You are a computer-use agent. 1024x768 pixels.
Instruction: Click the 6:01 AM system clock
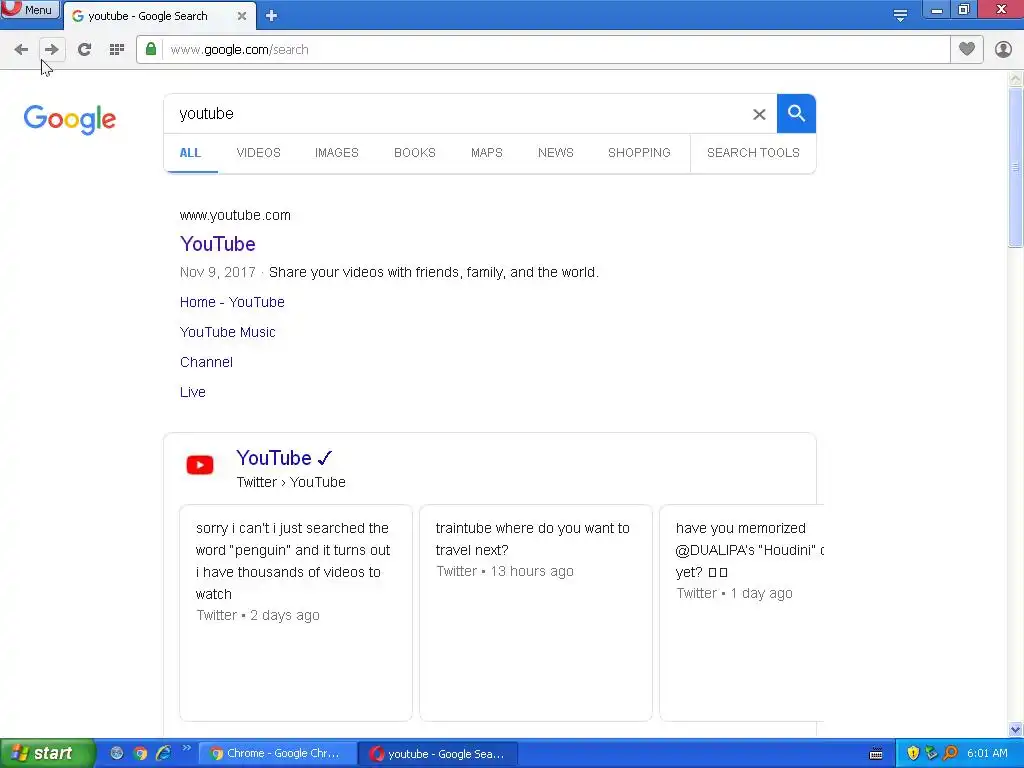point(987,754)
